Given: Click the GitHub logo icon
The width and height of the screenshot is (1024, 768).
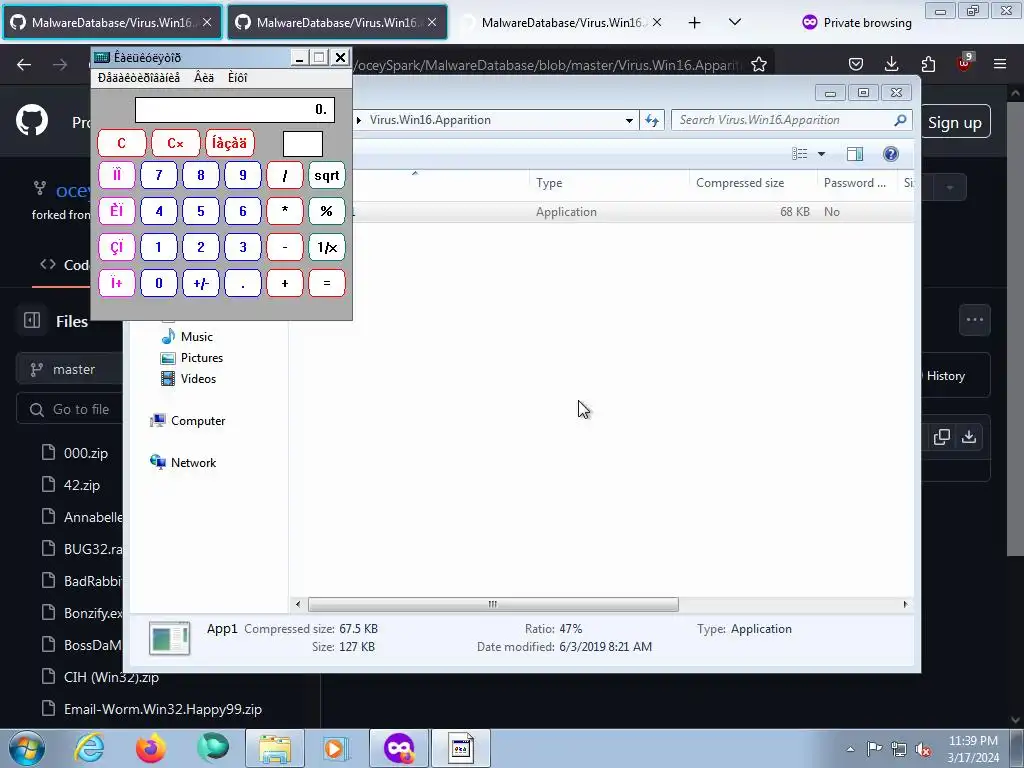Looking at the screenshot, I should 31,120.
